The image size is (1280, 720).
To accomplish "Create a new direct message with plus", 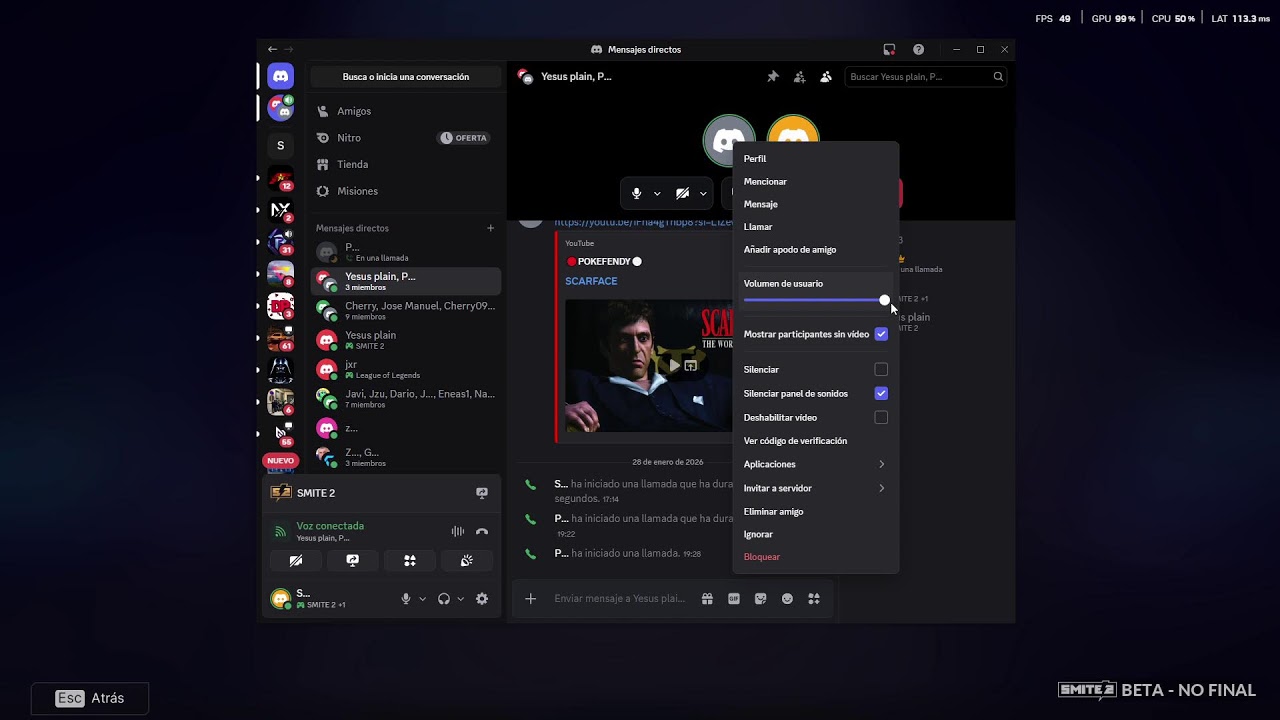I will 490,228.
